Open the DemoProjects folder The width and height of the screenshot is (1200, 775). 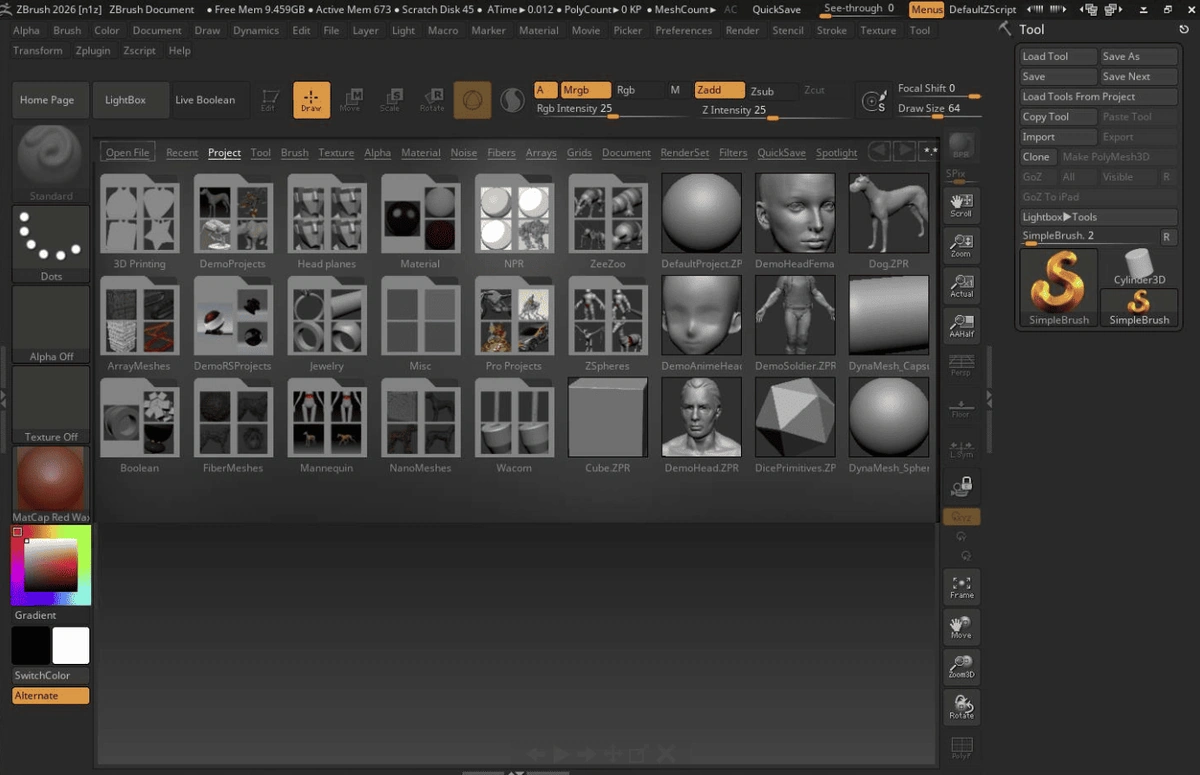[233, 221]
